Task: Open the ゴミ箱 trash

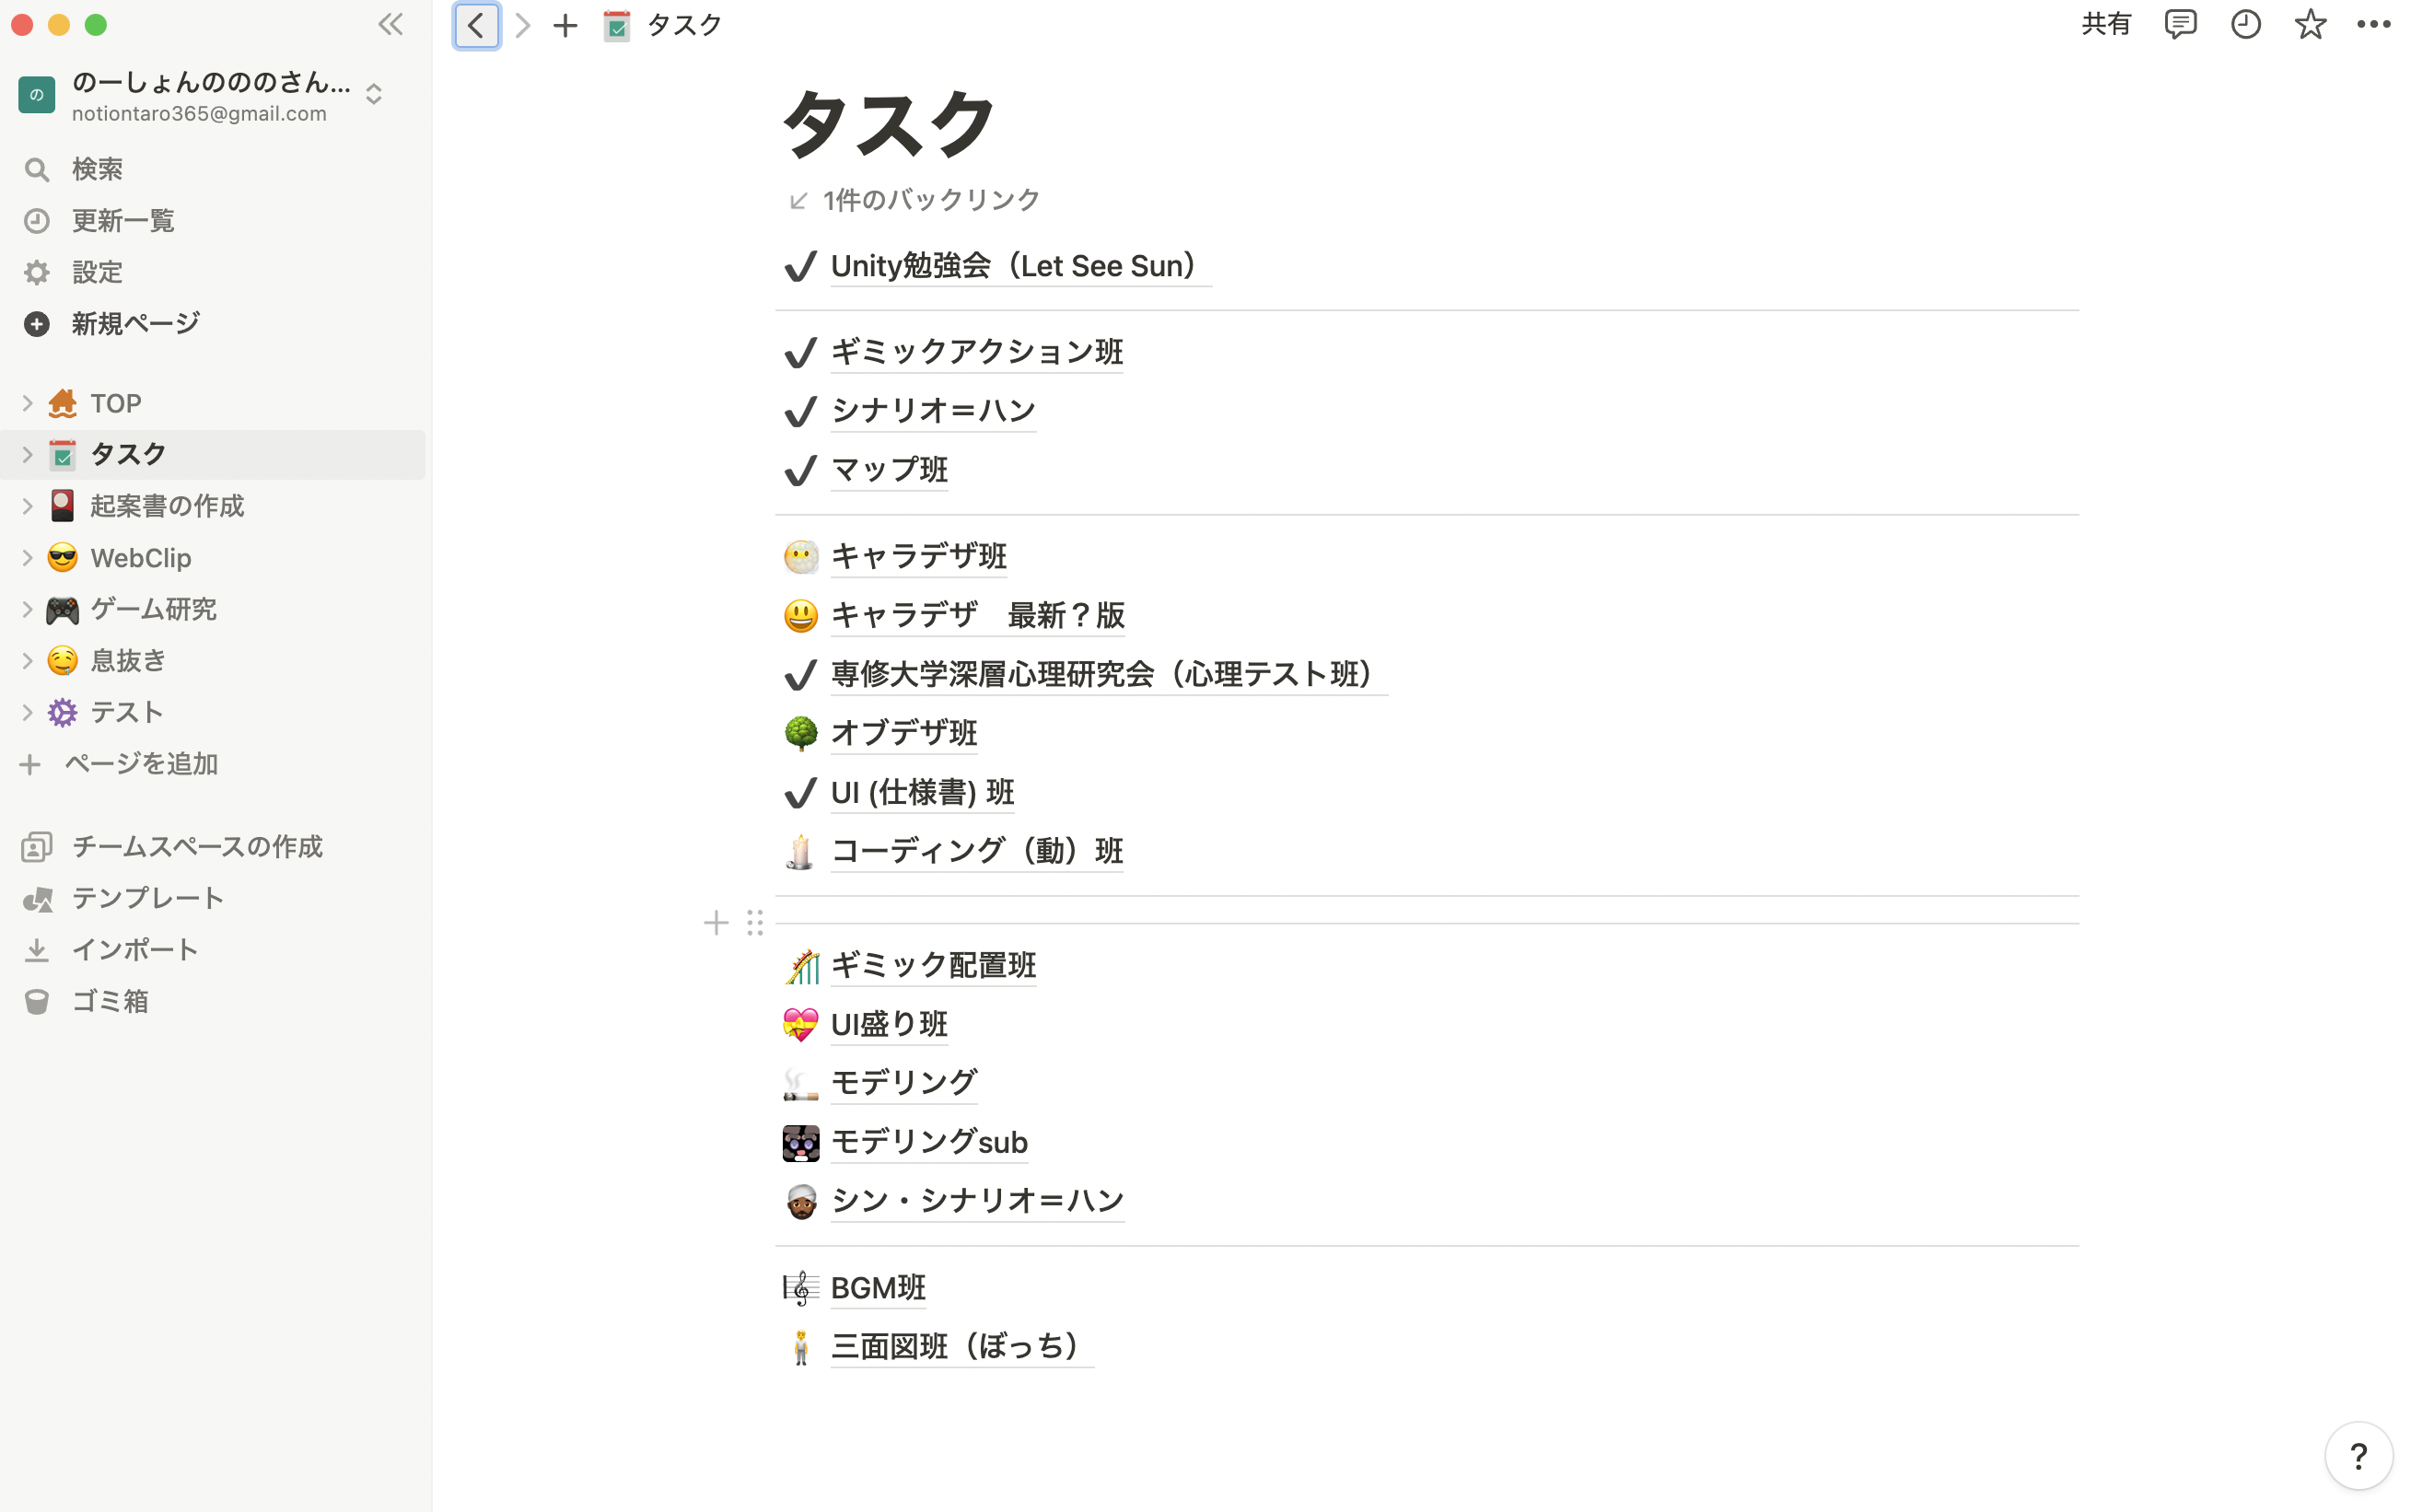Action: point(110,1001)
